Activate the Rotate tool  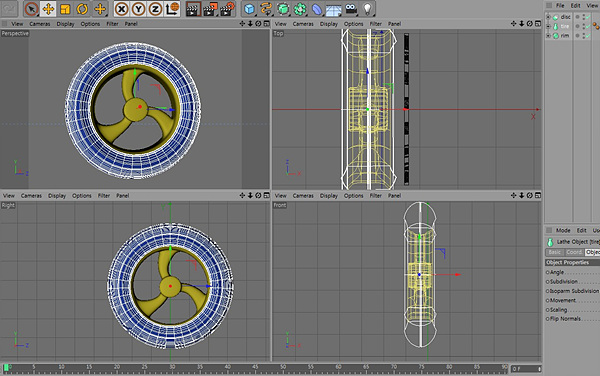[x=82, y=9]
